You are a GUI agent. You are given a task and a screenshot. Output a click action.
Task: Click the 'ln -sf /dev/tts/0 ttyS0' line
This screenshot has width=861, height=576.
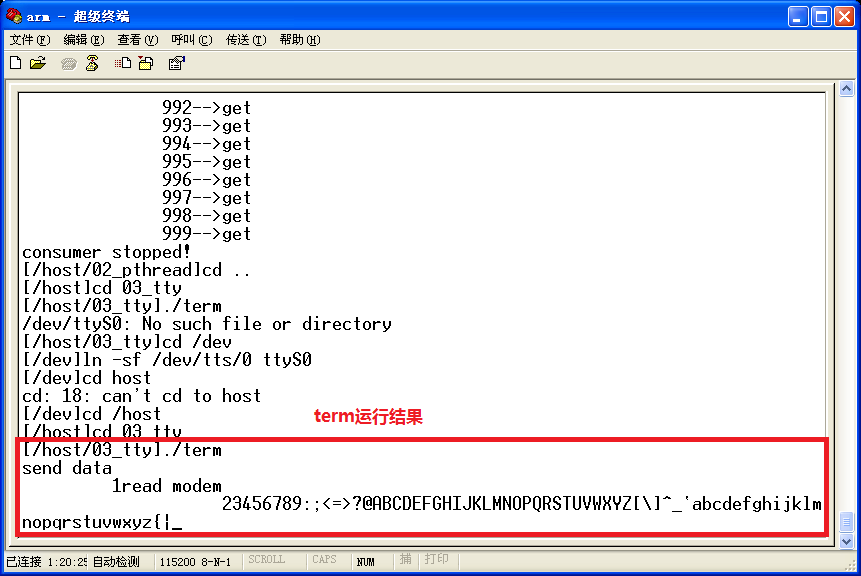coord(167,360)
